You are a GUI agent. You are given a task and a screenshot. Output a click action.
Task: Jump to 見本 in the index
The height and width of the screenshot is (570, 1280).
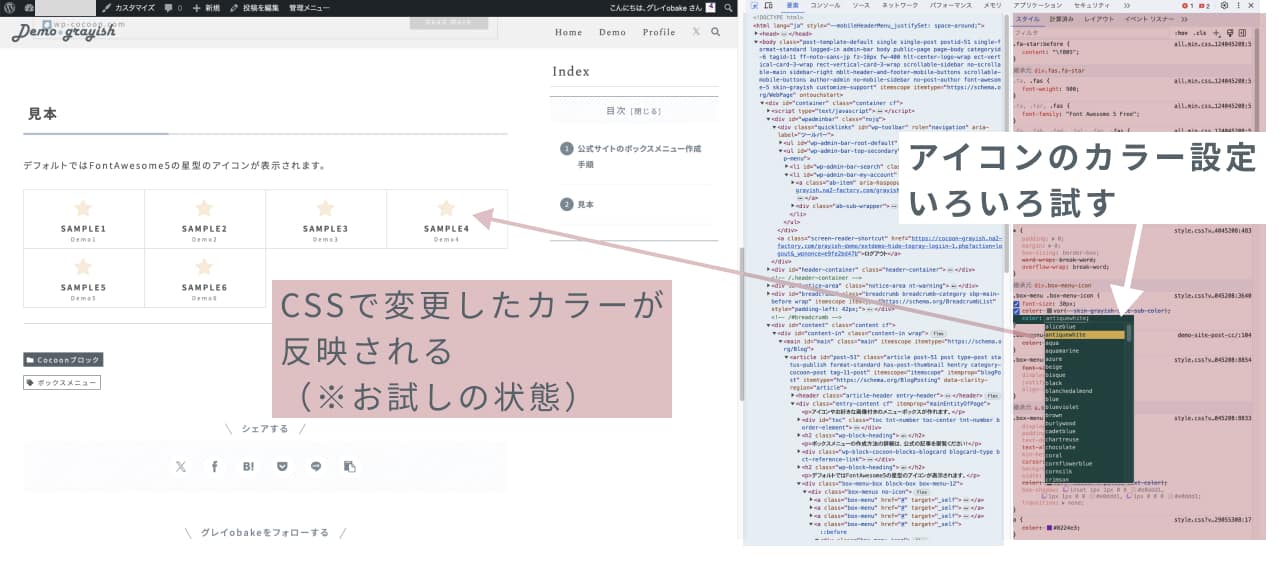[x=585, y=204]
